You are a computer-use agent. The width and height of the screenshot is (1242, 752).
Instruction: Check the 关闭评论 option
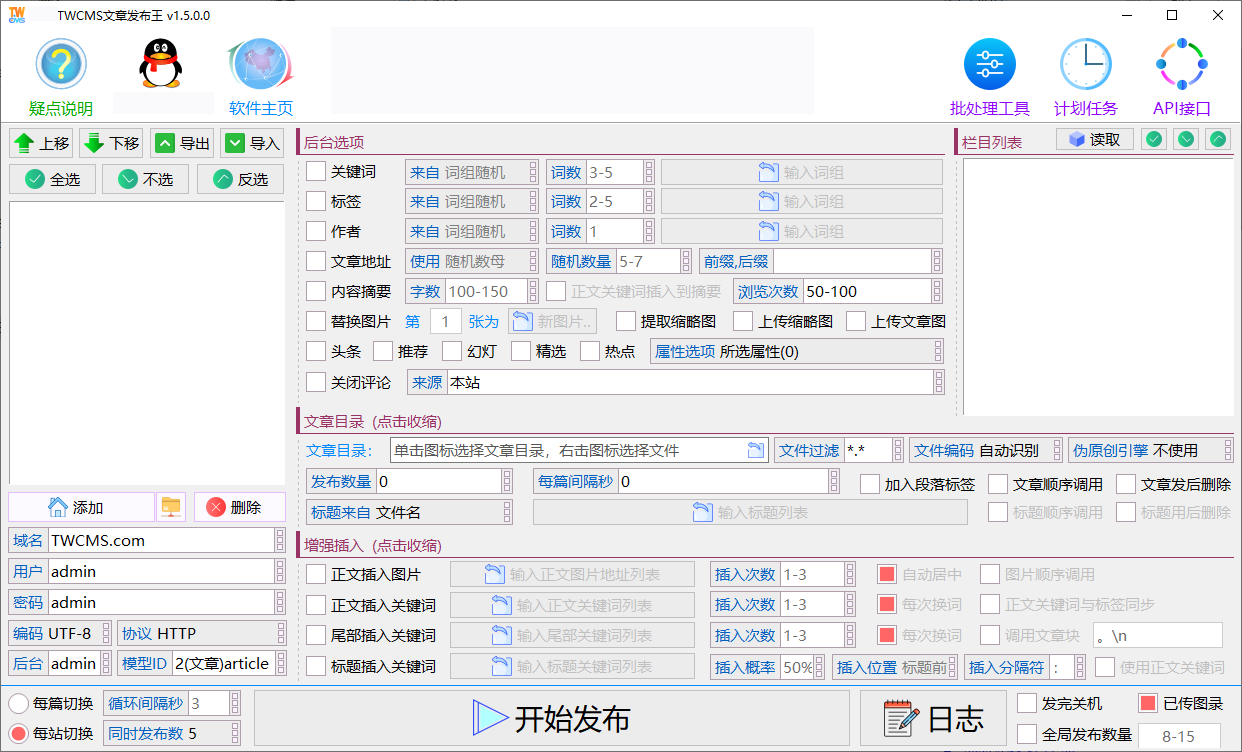click(x=316, y=382)
